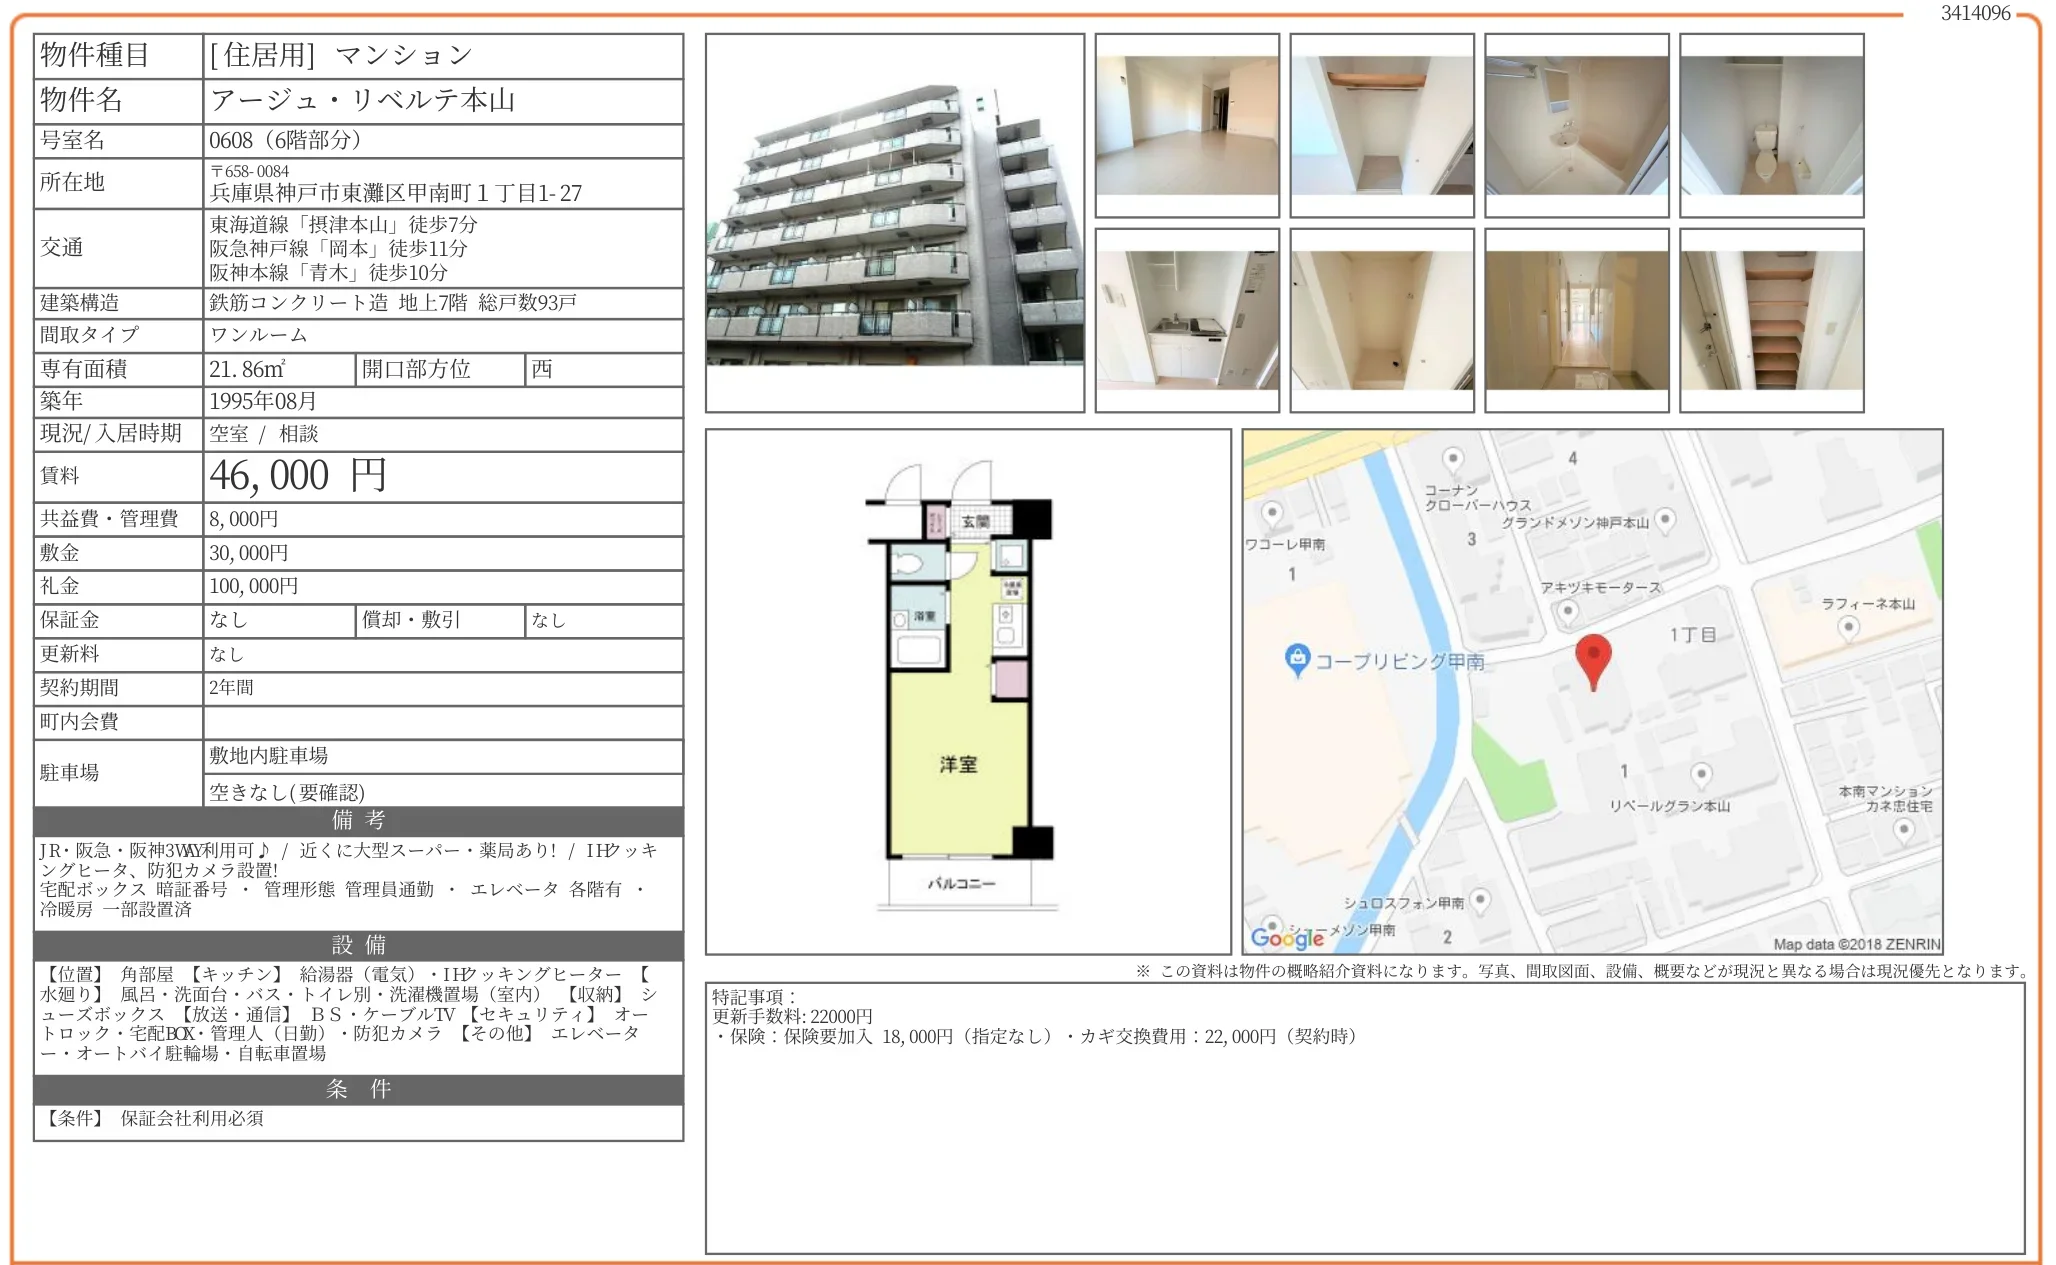Open the building exterior photo
This screenshot has width=2056, height=1265.
pyautogui.click(x=895, y=225)
